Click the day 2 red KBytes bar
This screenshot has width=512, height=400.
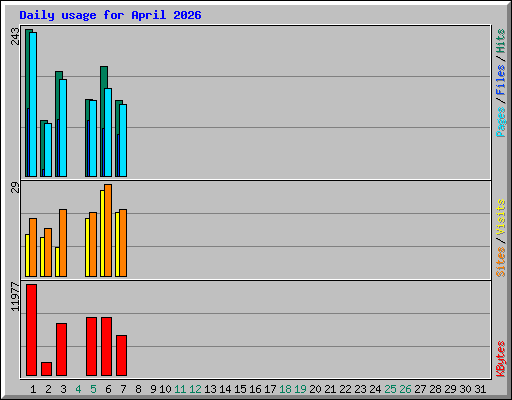[x=46, y=369]
